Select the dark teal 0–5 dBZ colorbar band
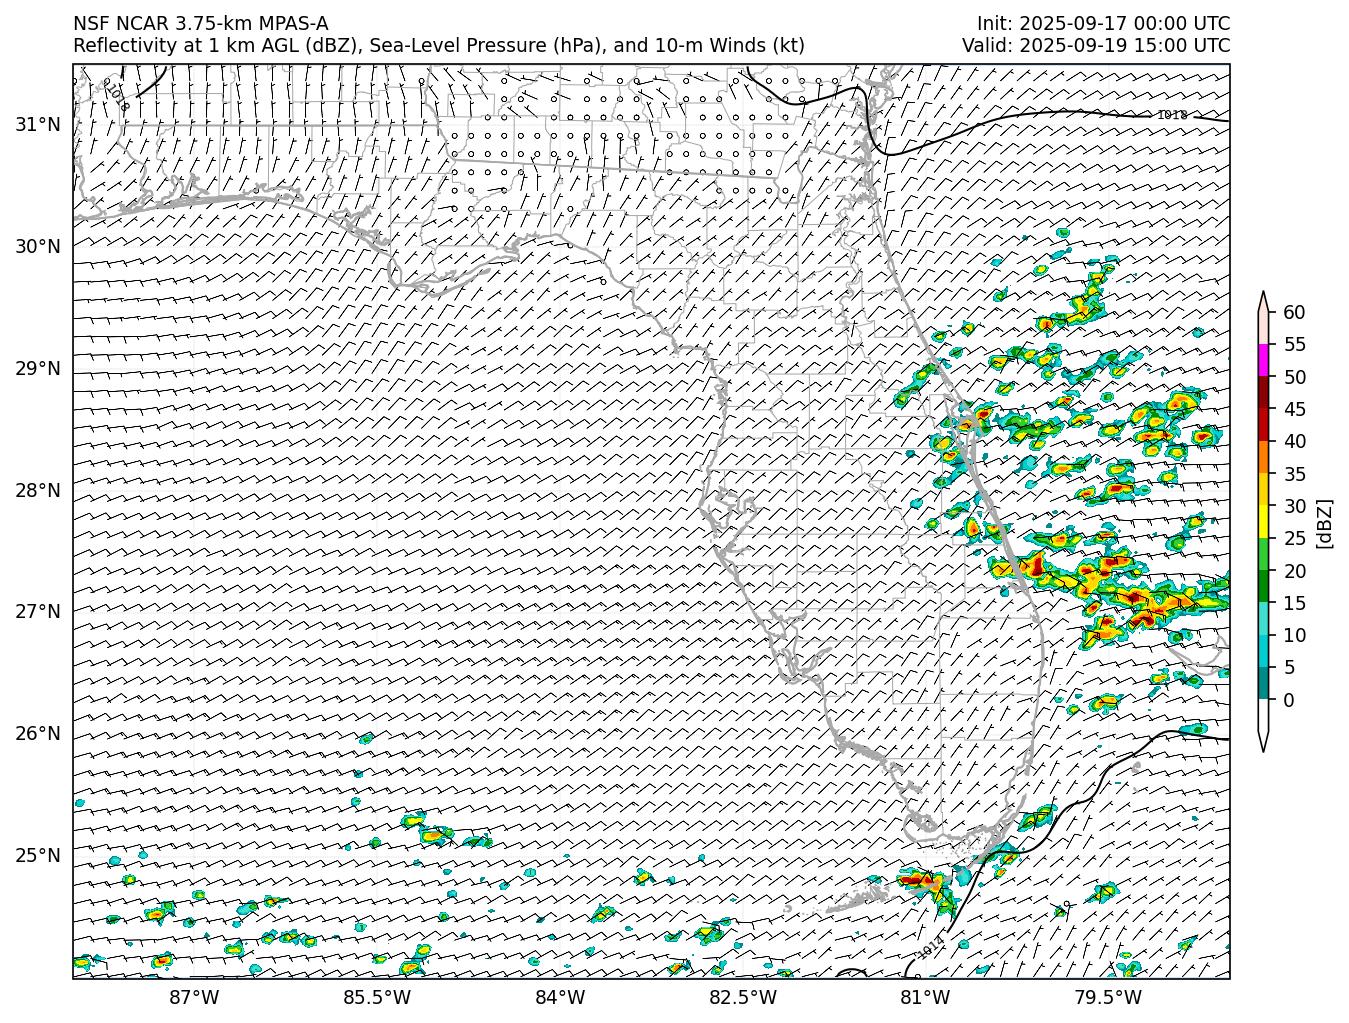This screenshot has height=1023, width=1349. [x=1263, y=683]
